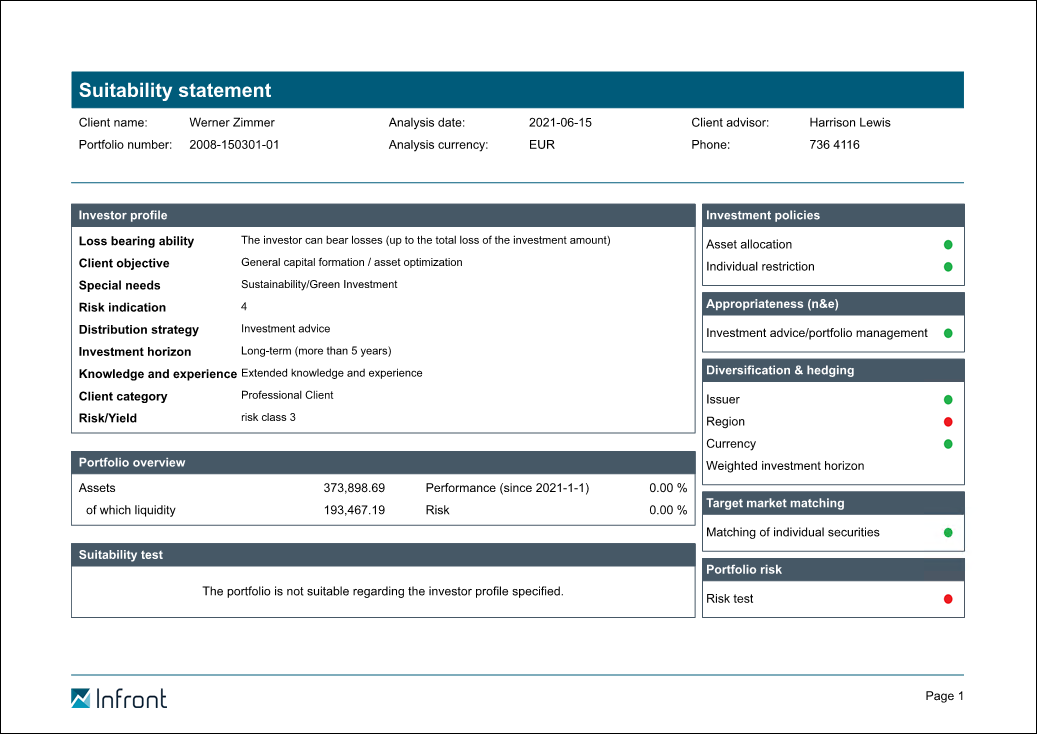The image size is (1037, 734).
Task: Click the Investment advice/portfolio management green dot
Action: [948, 333]
